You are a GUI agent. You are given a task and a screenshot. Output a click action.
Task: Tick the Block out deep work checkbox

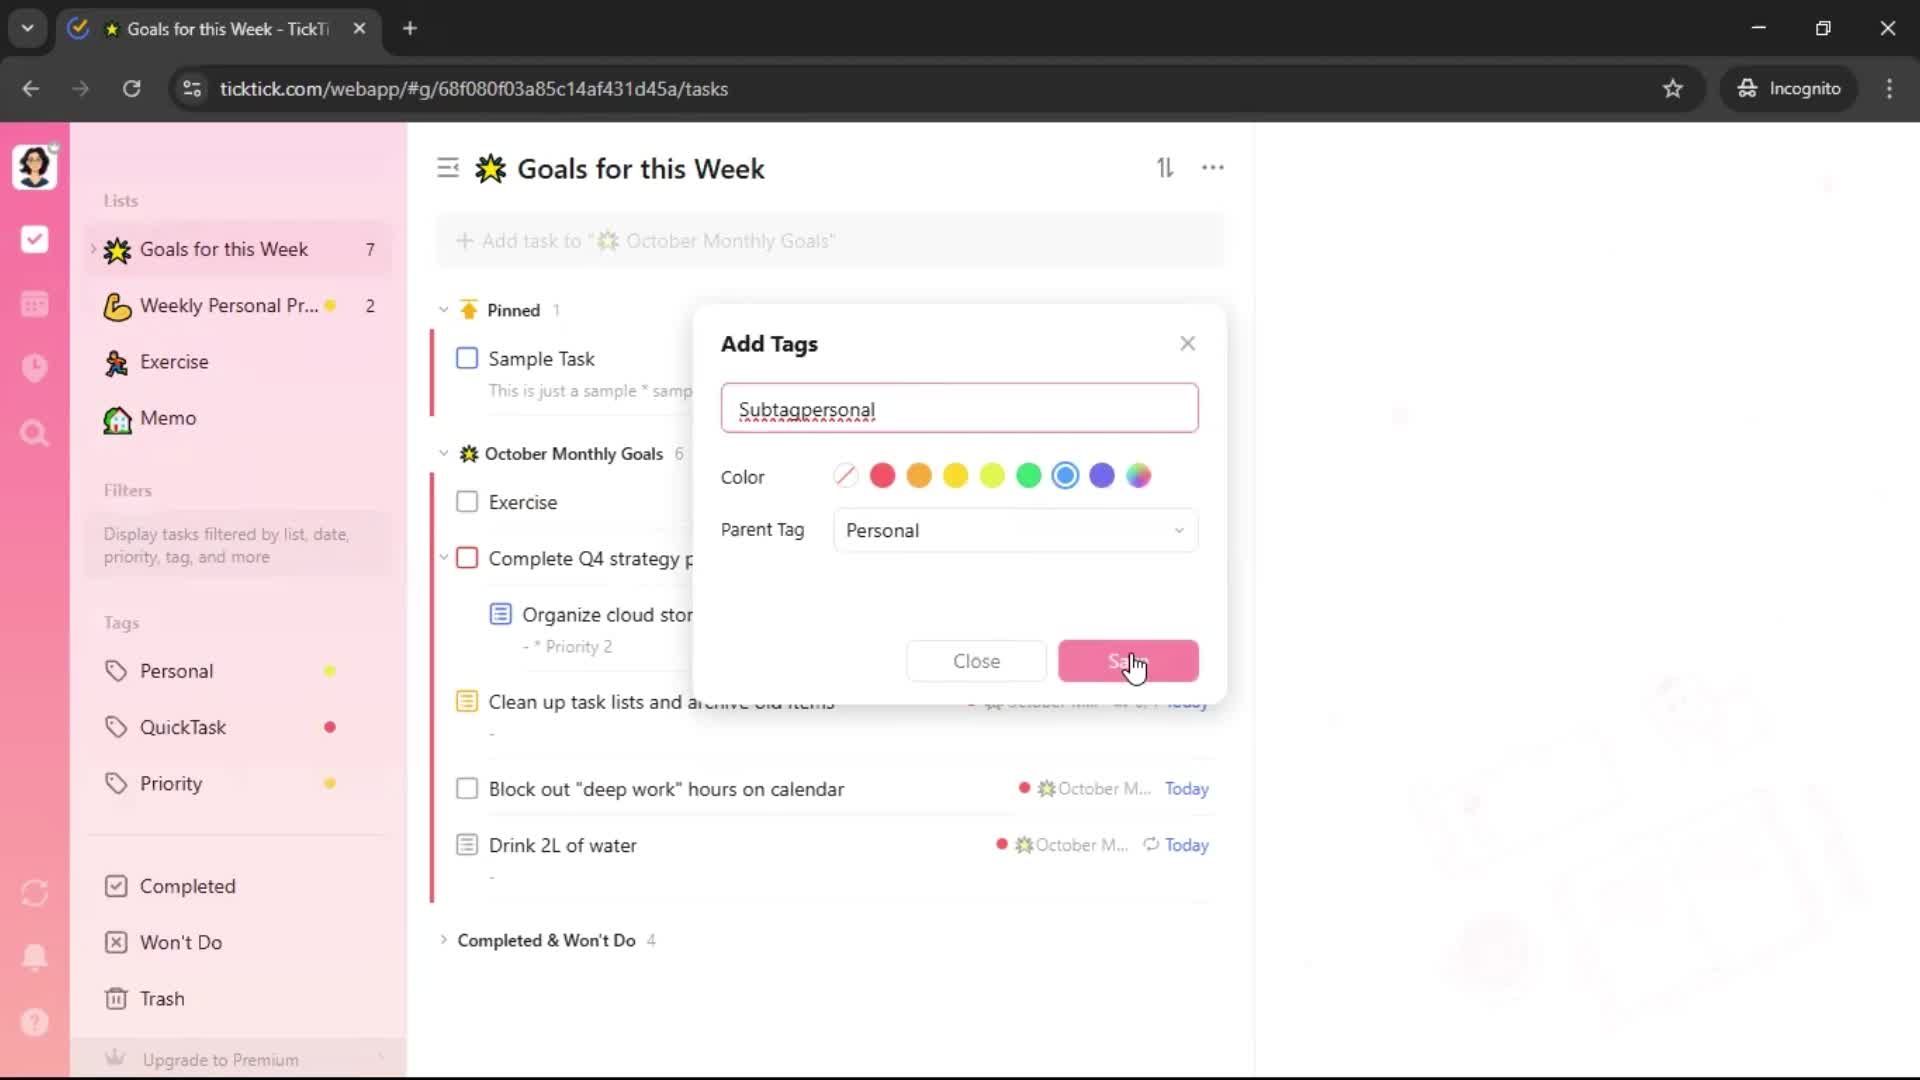point(467,789)
